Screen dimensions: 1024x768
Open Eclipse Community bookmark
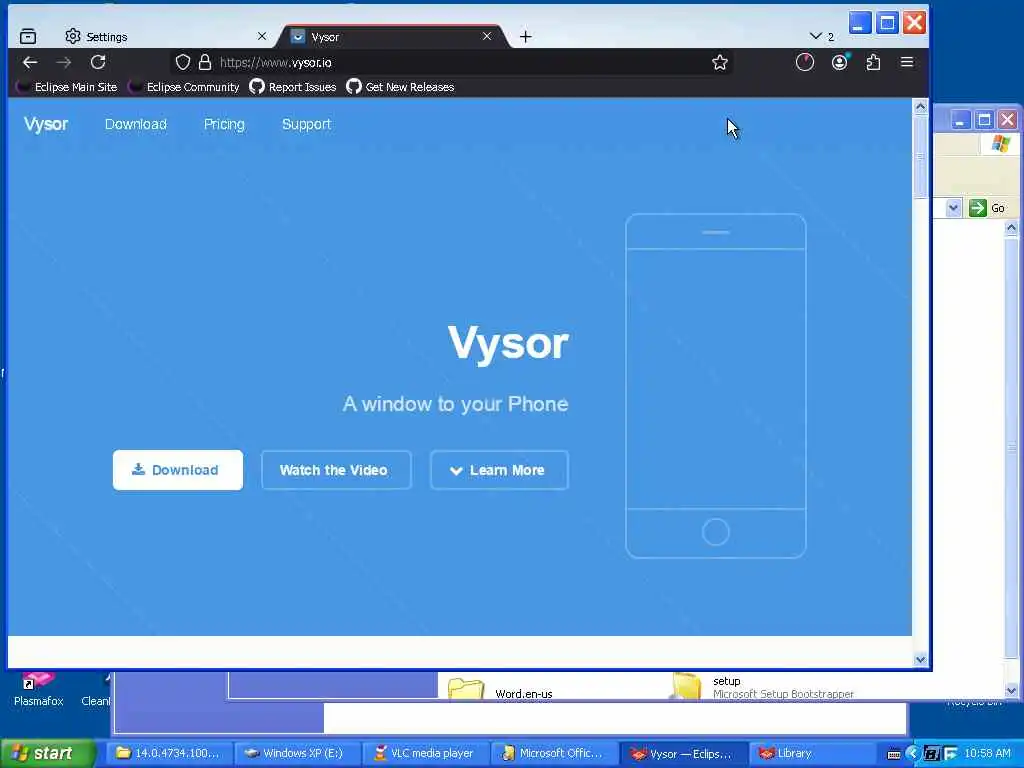click(184, 87)
